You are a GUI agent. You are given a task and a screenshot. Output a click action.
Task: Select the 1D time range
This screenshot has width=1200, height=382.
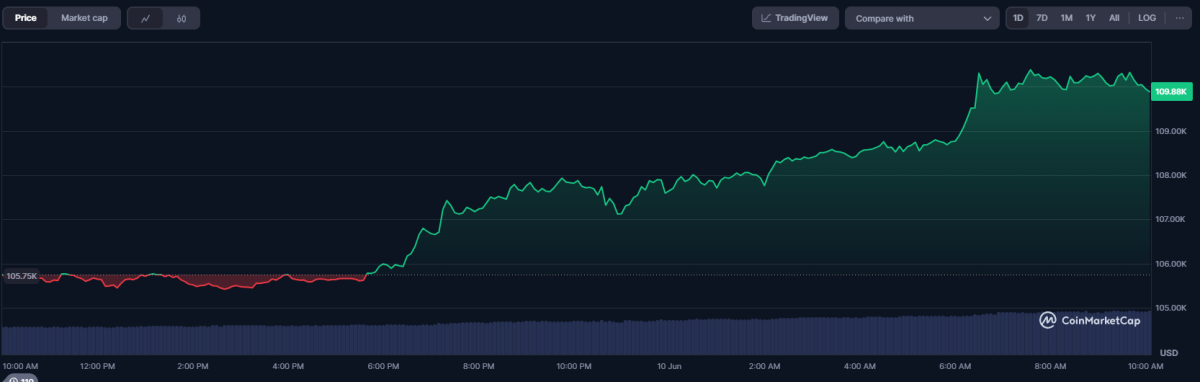pyautogui.click(x=1018, y=18)
